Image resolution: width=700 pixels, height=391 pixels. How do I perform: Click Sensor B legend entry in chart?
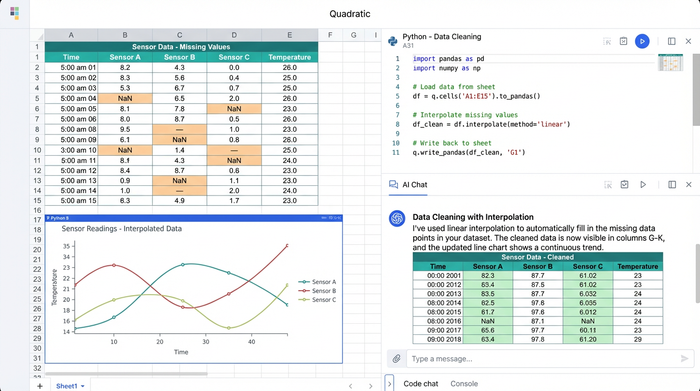[317, 291]
